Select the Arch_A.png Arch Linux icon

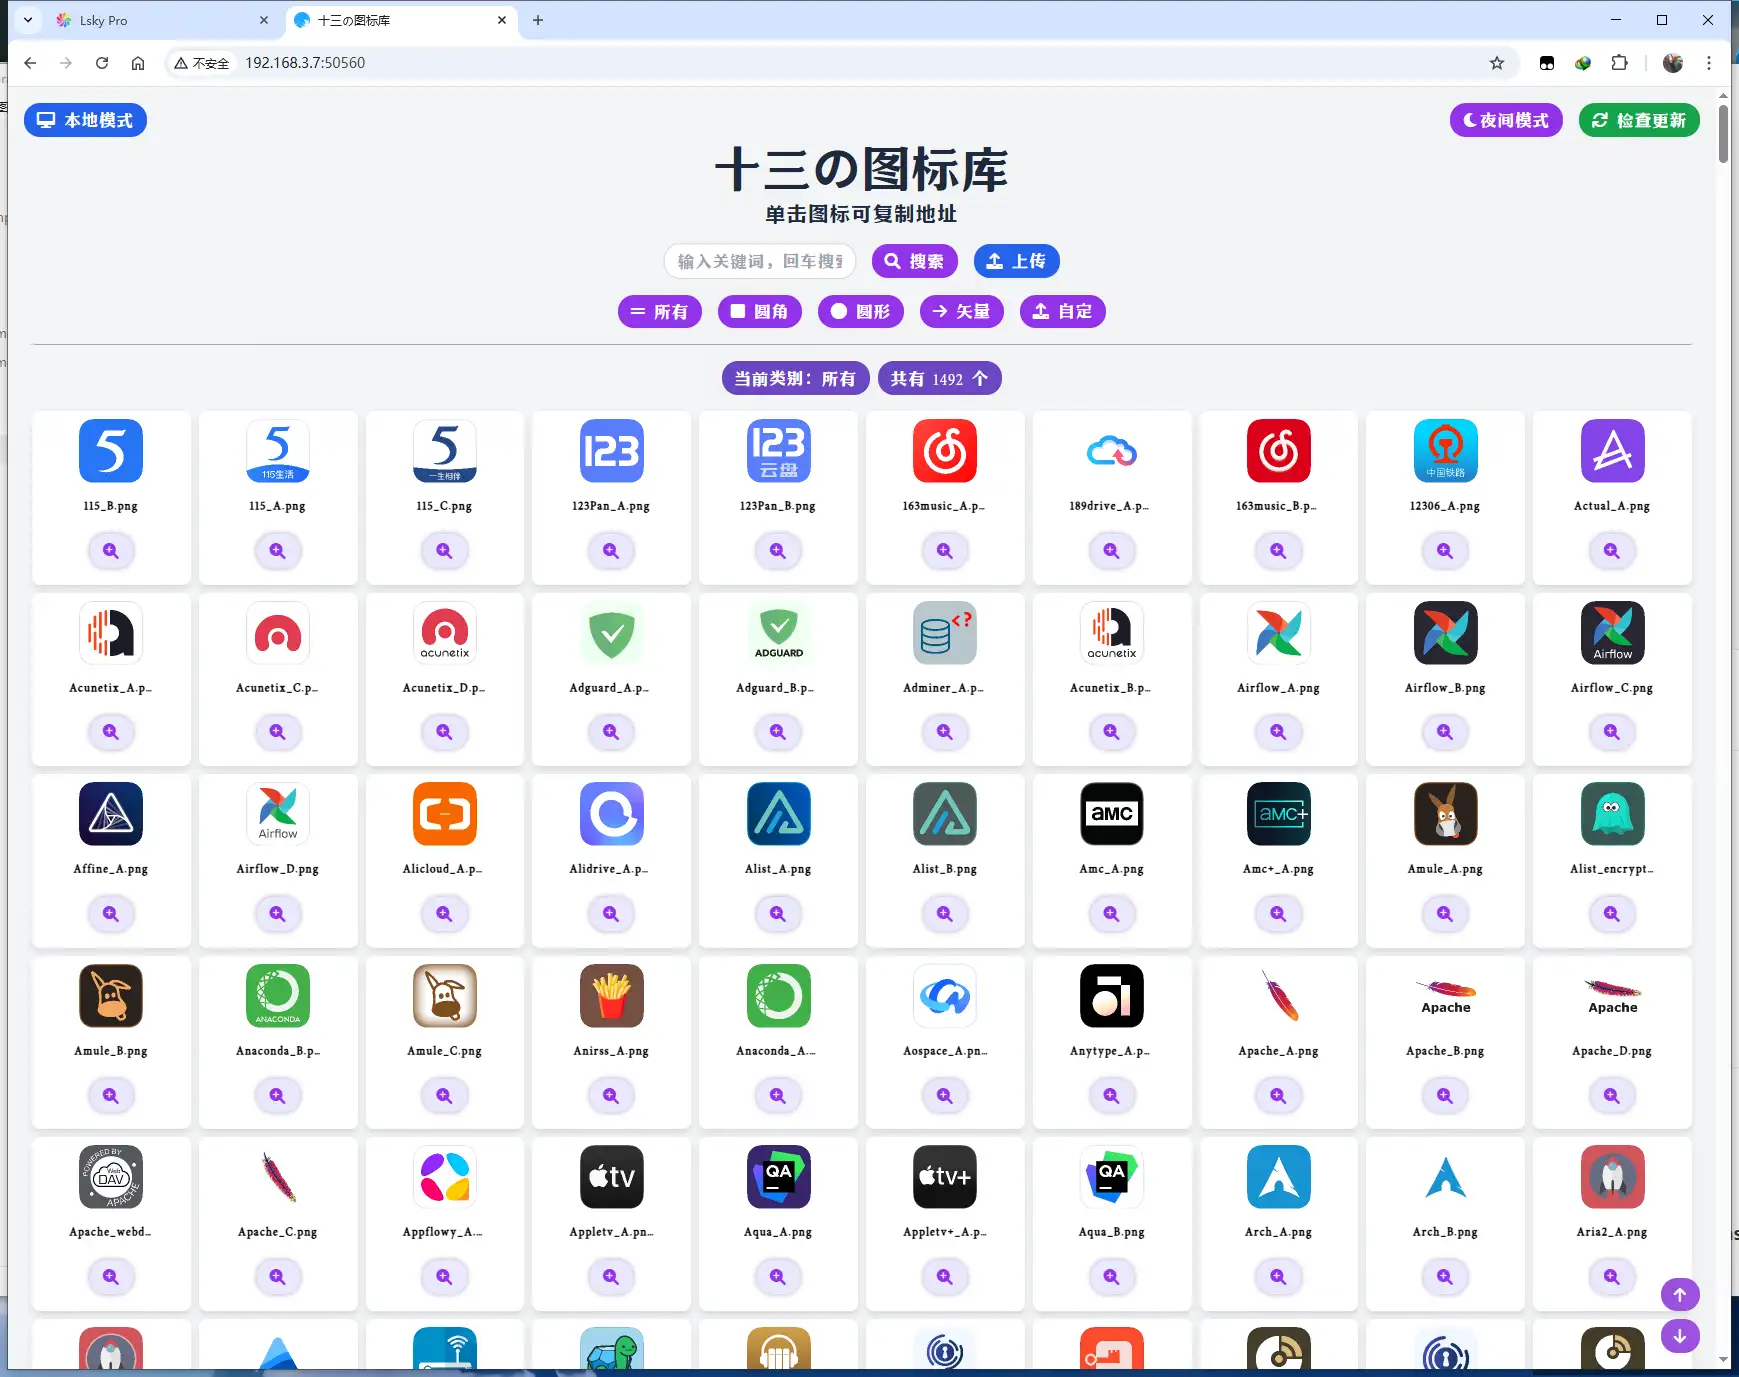tap(1278, 1177)
